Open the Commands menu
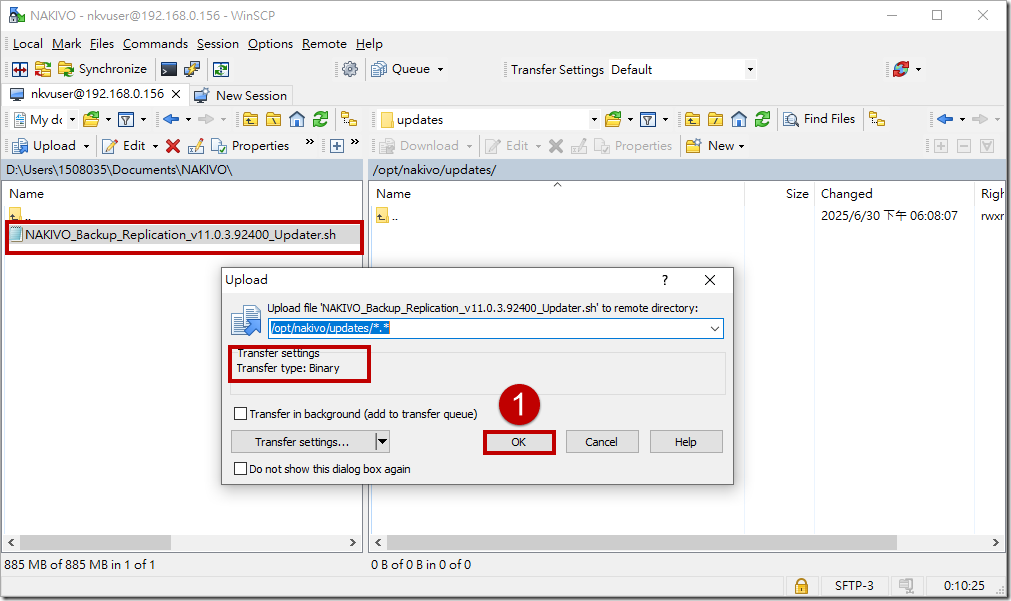1011x601 pixels. coord(155,44)
